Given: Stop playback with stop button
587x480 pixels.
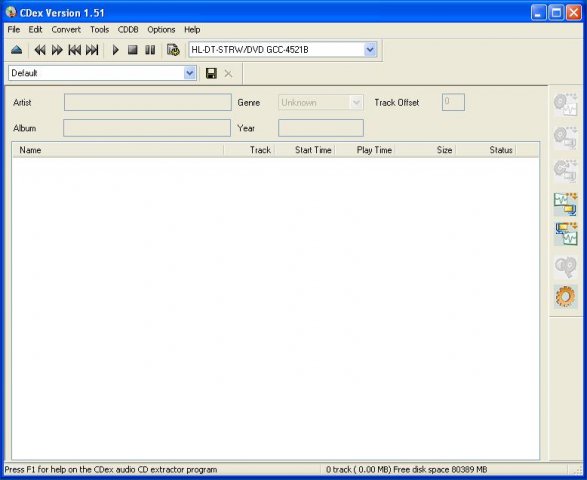Looking at the screenshot, I should tap(133, 50).
